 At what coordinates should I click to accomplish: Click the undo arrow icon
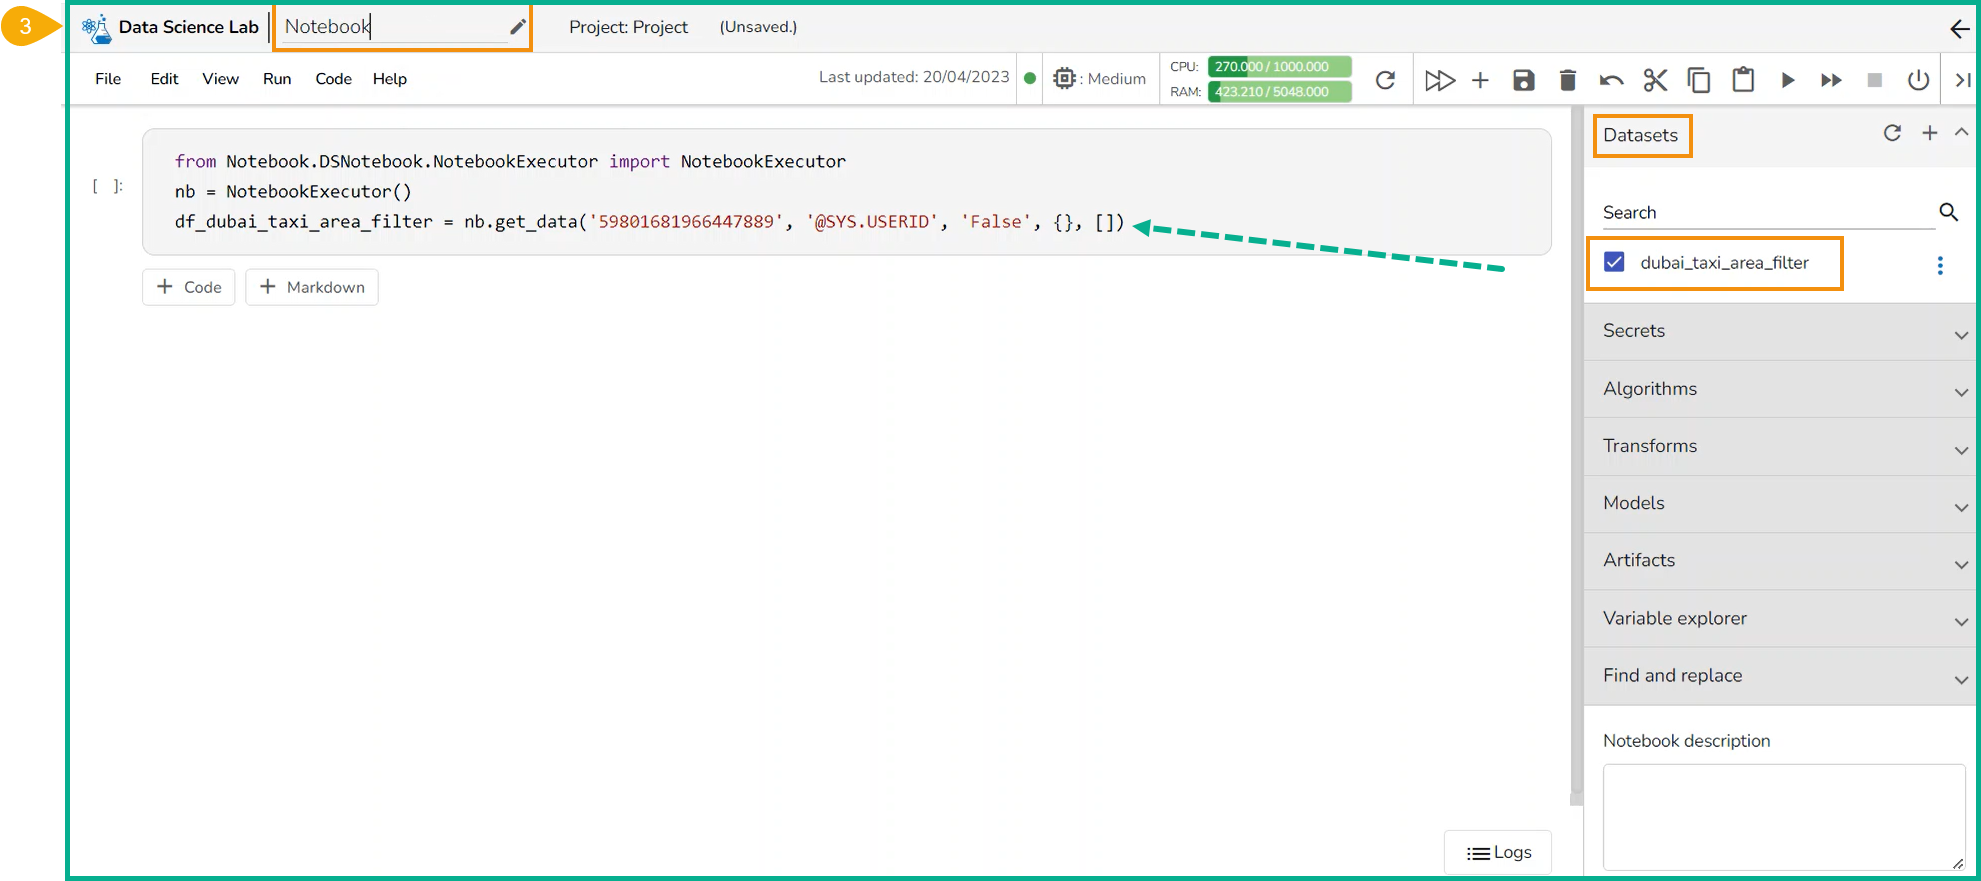1611,80
